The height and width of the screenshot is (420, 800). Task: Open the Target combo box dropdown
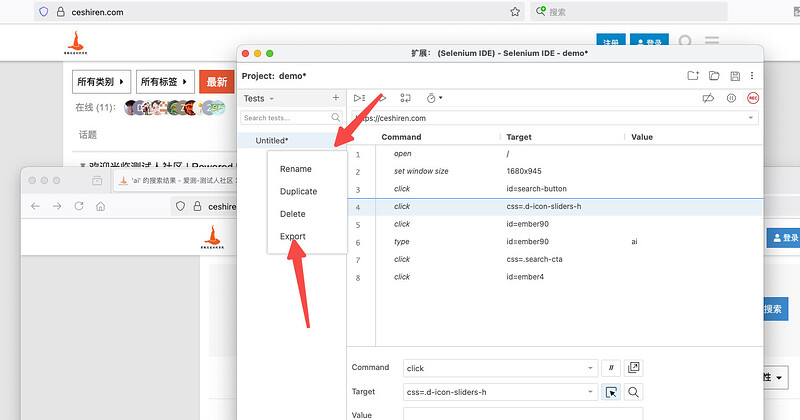click(x=590, y=392)
